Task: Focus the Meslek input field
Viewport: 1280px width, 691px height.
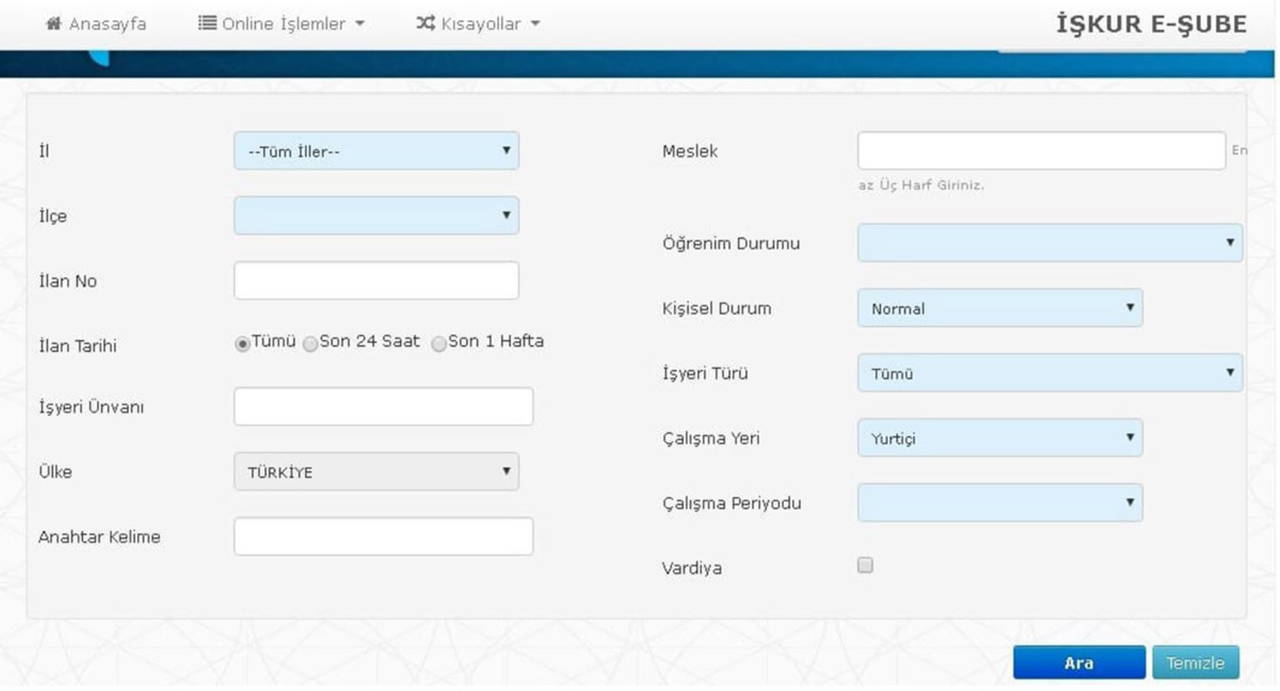Action: point(1041,151)
